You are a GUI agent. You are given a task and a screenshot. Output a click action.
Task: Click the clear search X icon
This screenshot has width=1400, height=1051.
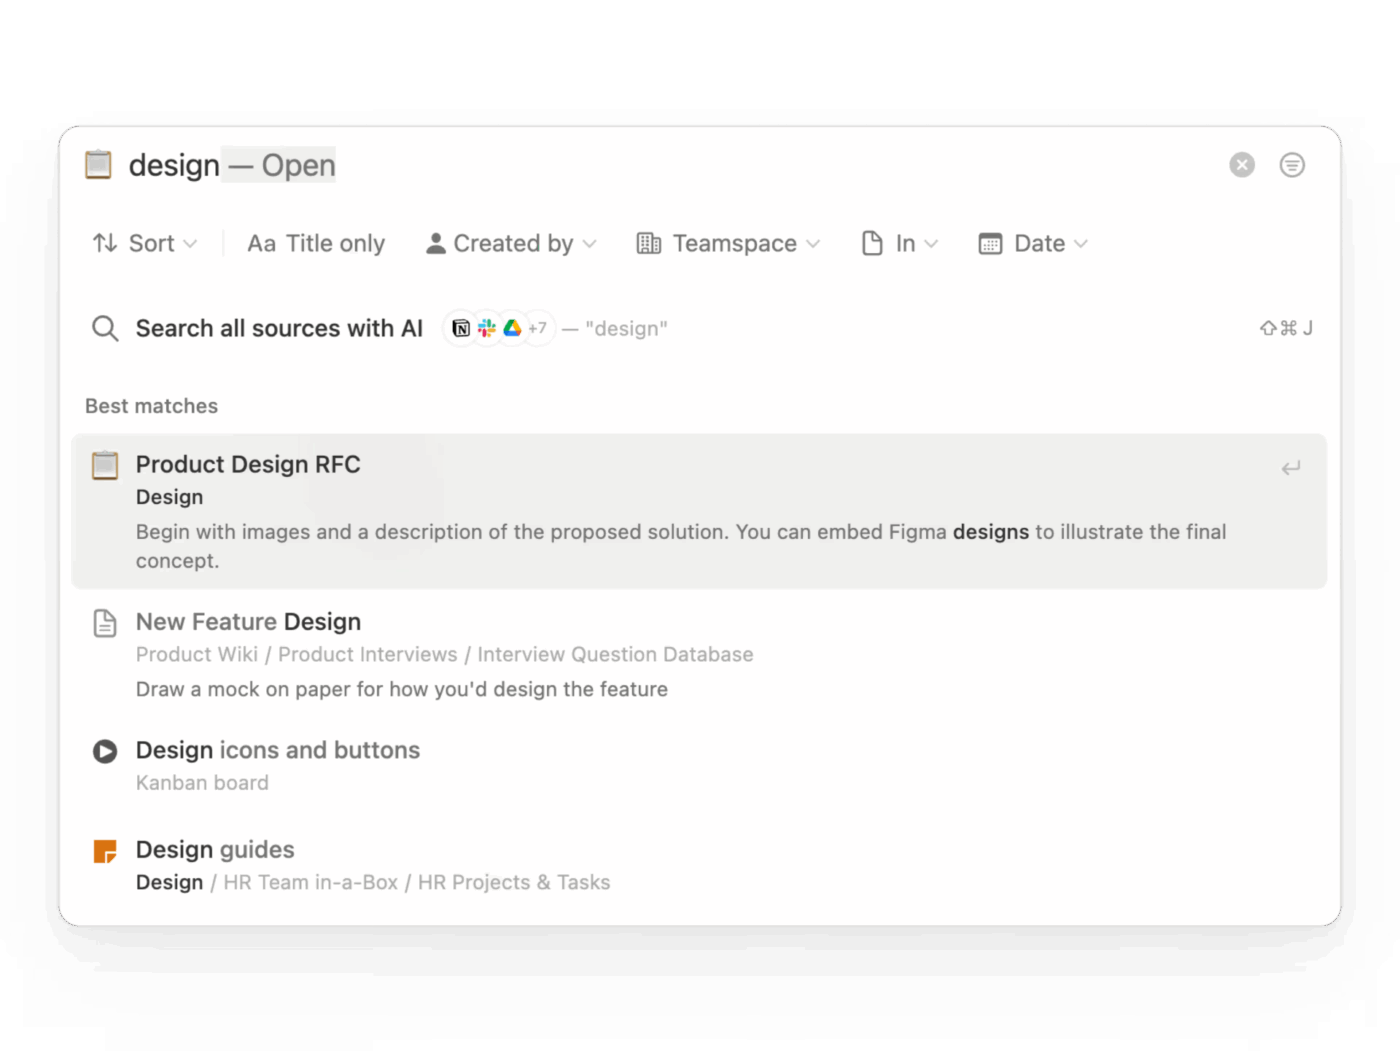(1242, 165)
